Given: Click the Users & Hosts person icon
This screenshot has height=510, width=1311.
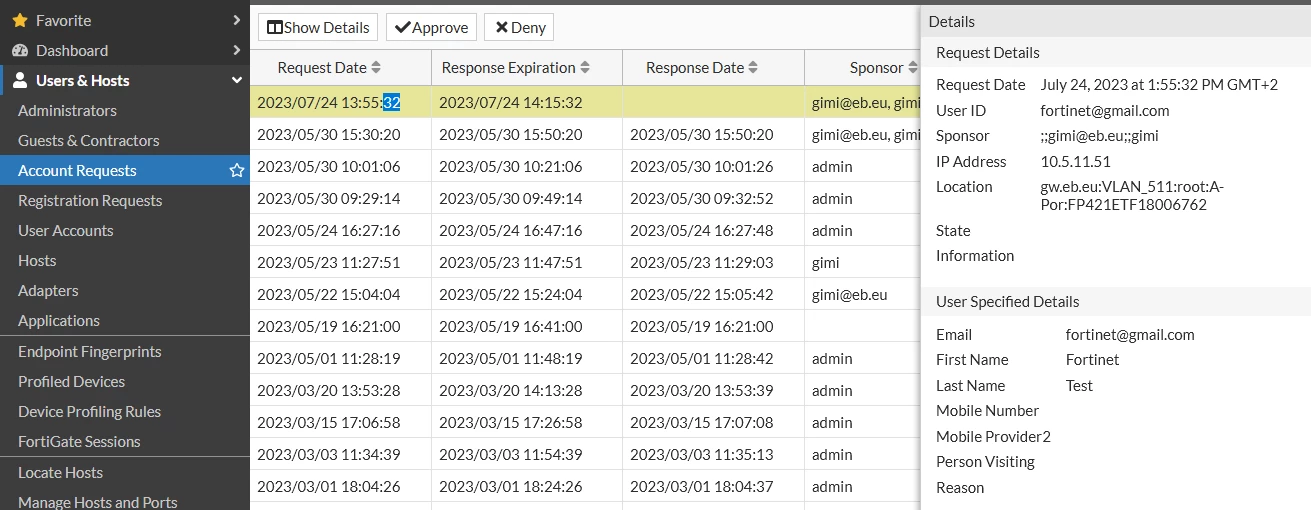Looking at the screenshot, I should click(x=20, y=80).
